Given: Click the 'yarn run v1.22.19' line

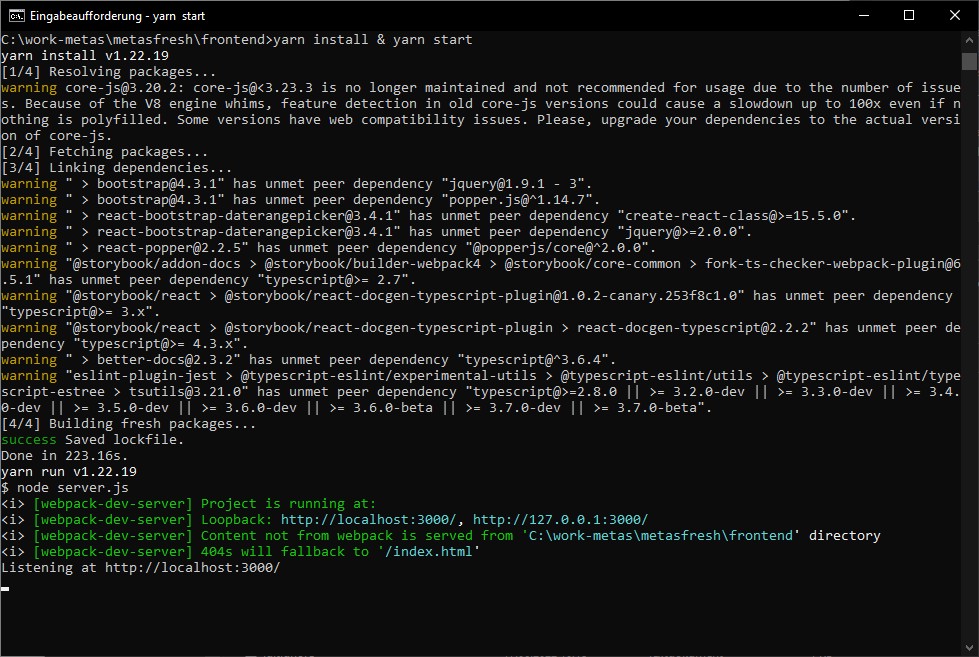Looking at the screenshot, I should (x=69, y=472).
